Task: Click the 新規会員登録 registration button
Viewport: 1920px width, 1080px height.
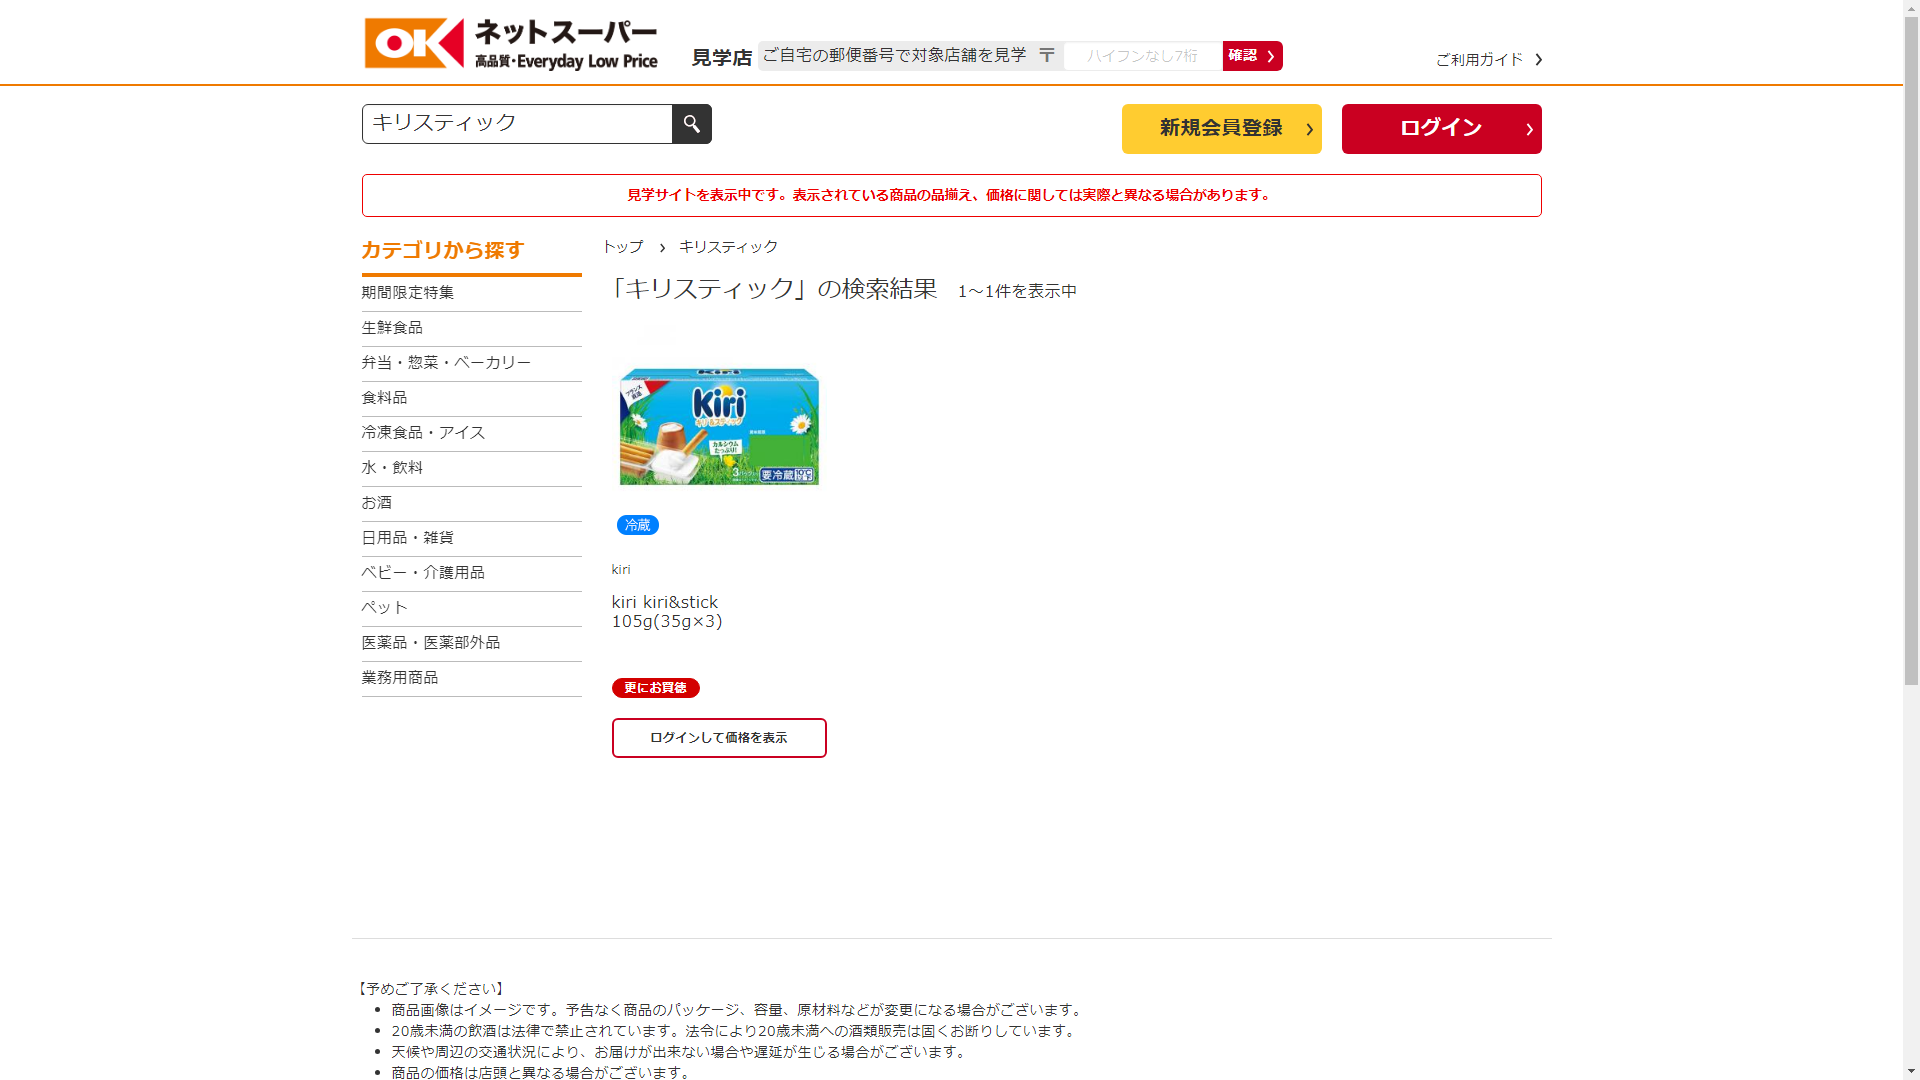Action: [1221, 129]
